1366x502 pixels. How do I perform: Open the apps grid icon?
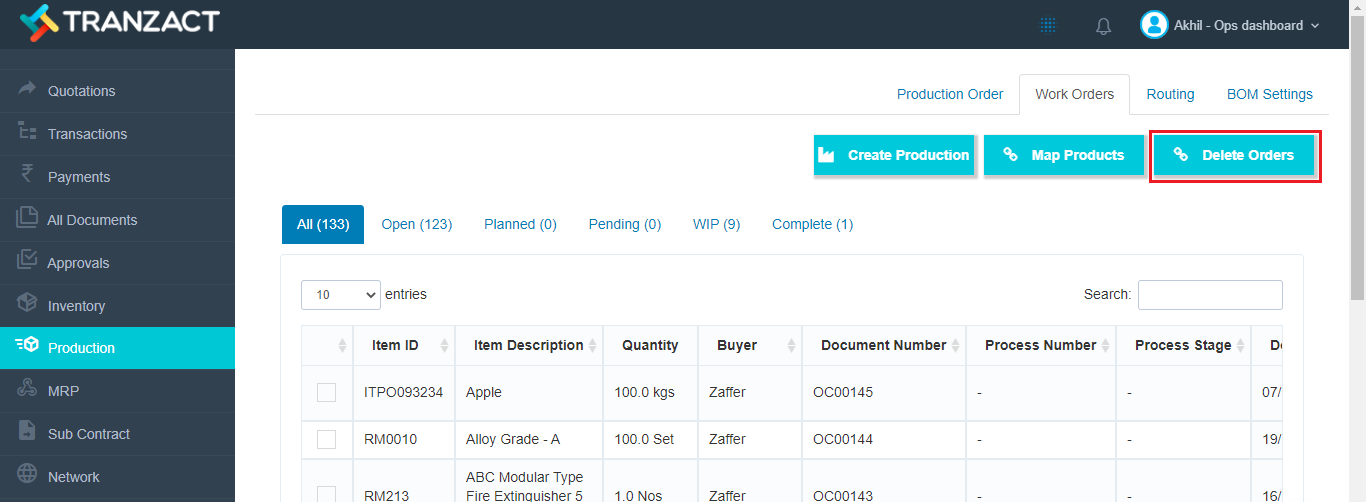coord(1048,25)
